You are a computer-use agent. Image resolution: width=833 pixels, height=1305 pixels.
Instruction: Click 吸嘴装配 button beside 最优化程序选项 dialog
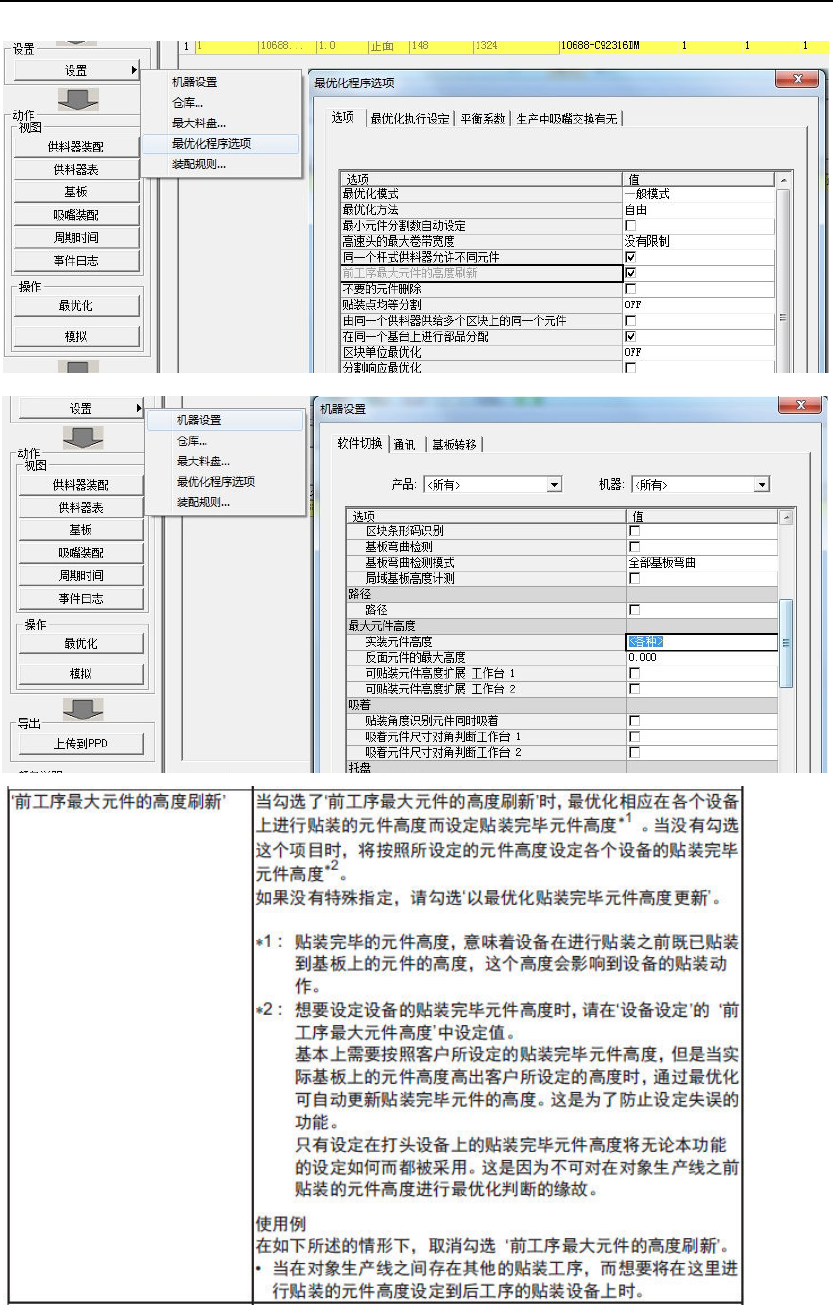(76, 215)
